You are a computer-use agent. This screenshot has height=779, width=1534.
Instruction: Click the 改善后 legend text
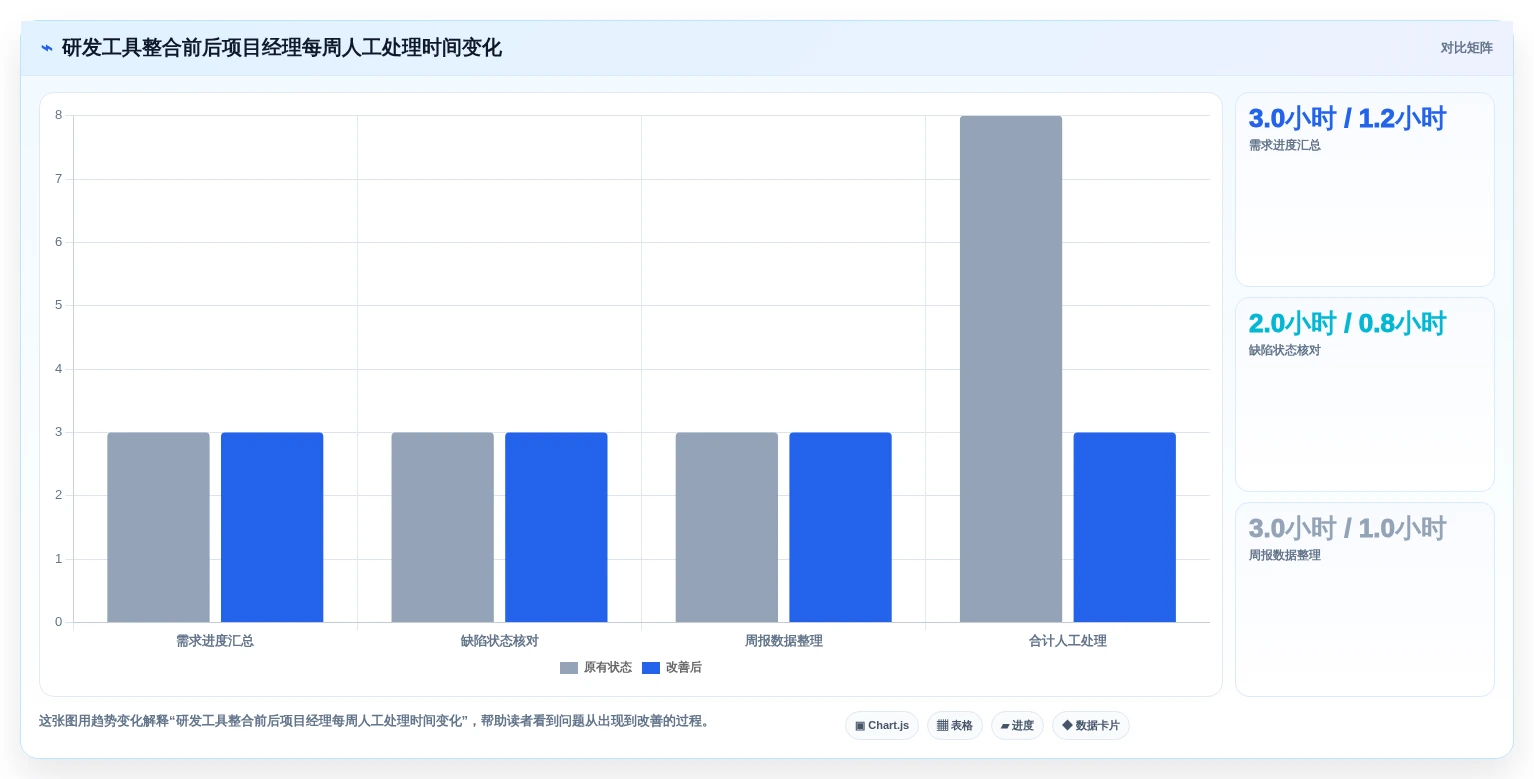point(684,668)
